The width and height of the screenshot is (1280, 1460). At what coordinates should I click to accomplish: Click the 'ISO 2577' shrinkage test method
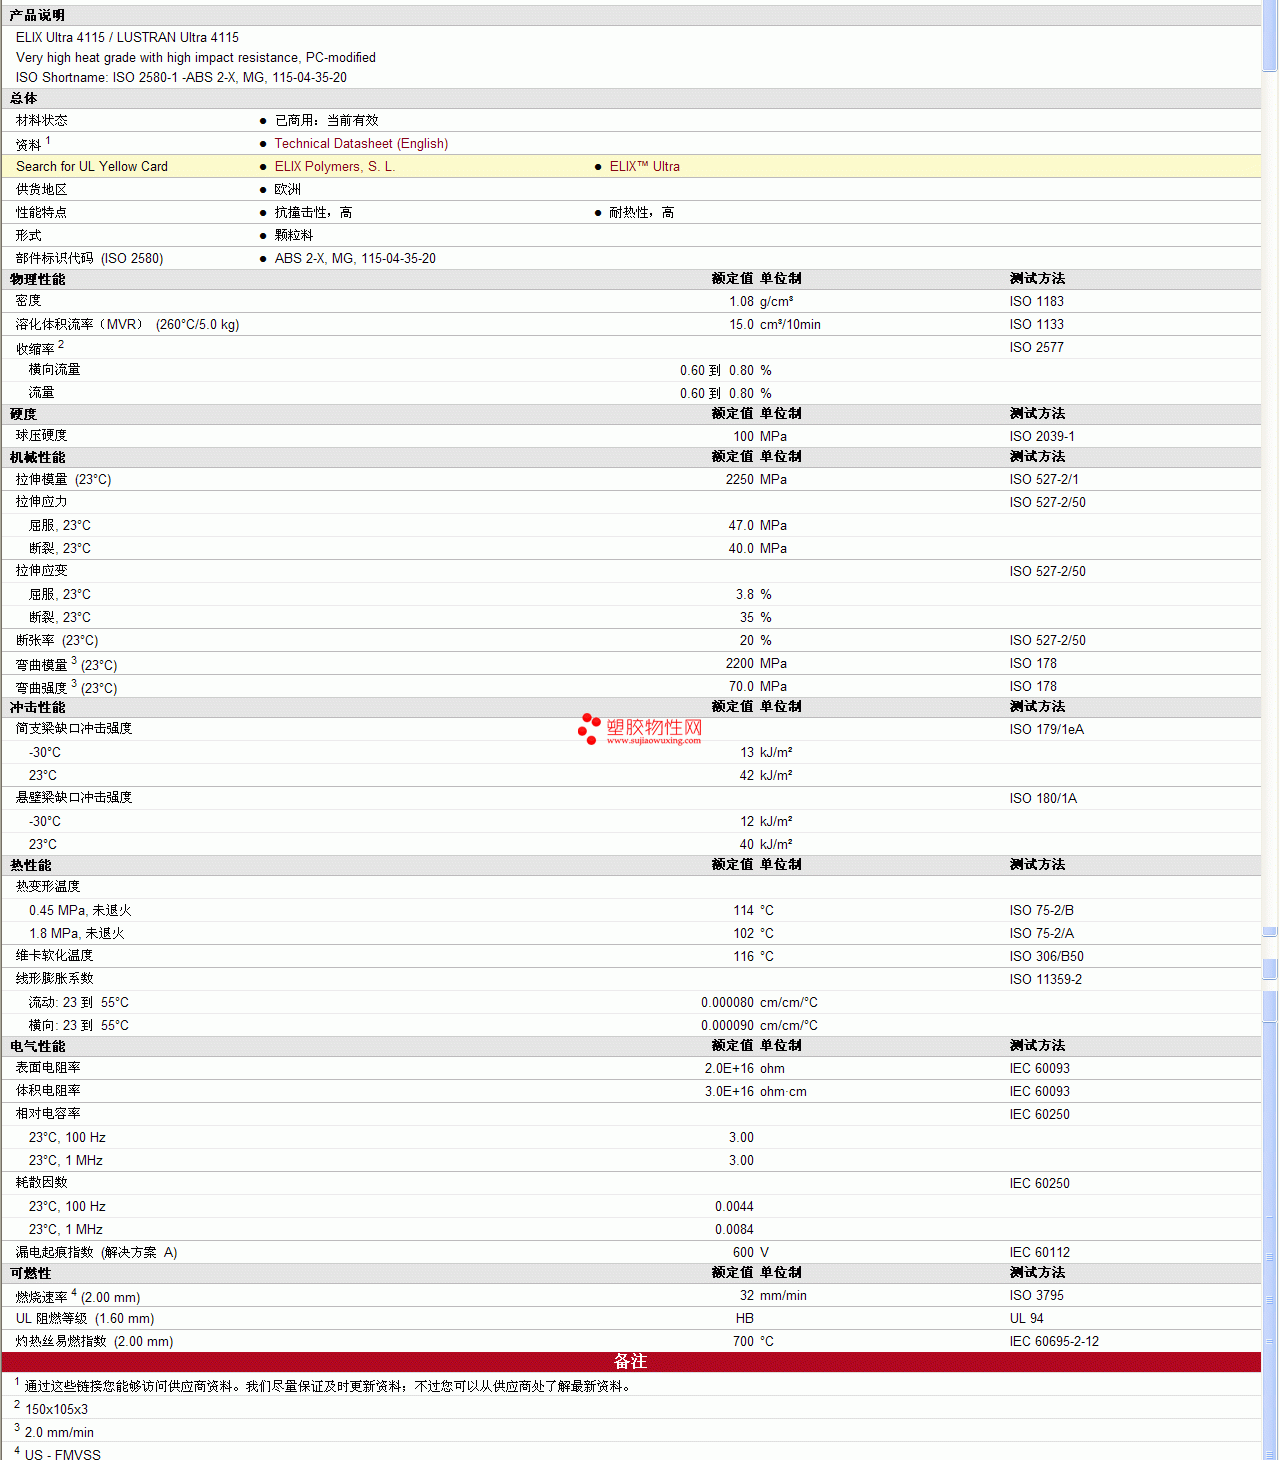1037,348
